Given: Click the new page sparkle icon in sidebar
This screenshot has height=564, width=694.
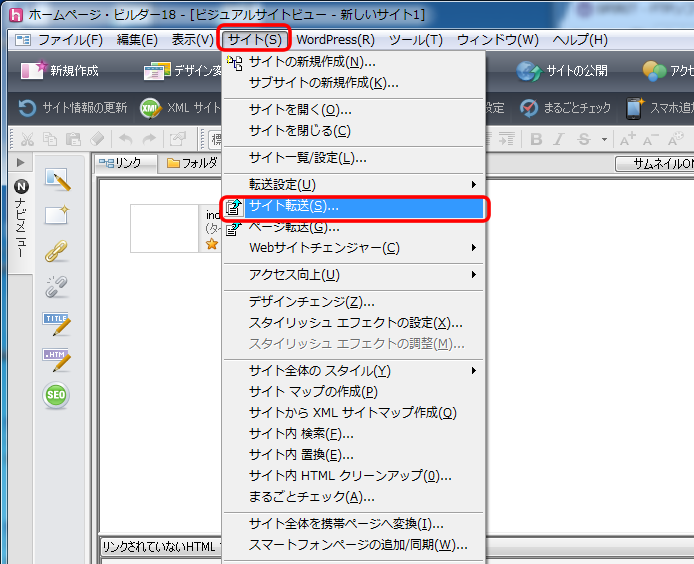Looking at the screenshot, I should (x=57, y=215).
